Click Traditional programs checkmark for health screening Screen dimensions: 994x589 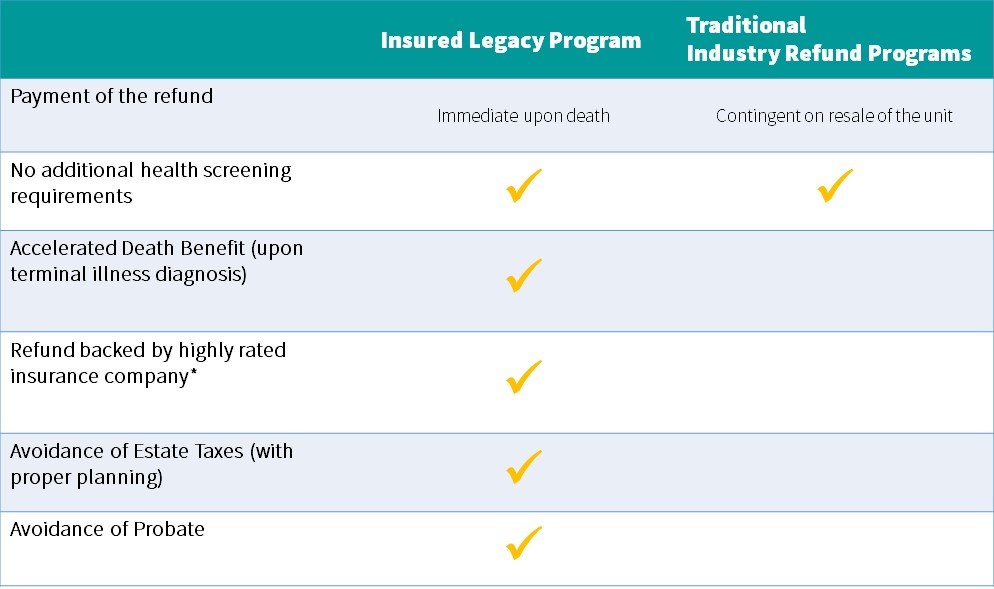pyautogui.click(x=834, y=186)
